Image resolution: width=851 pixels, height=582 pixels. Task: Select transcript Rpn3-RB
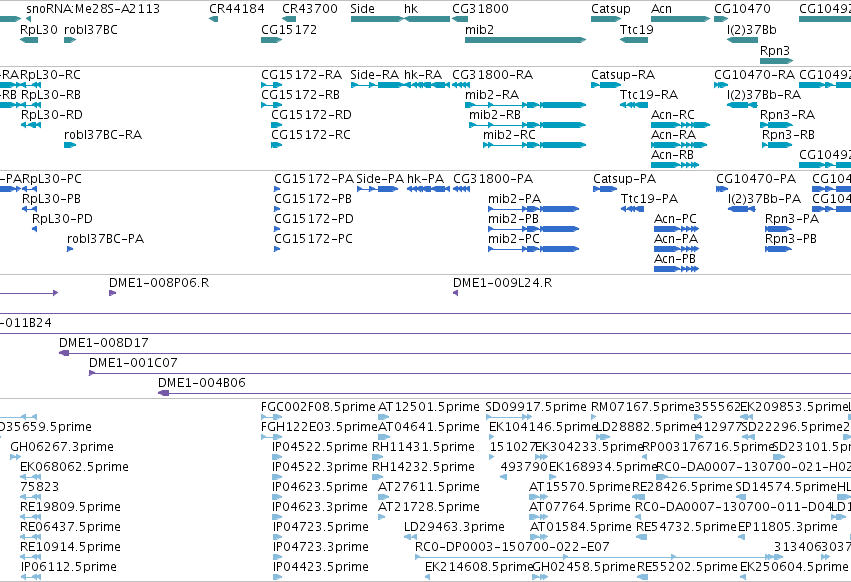(788, 135)
